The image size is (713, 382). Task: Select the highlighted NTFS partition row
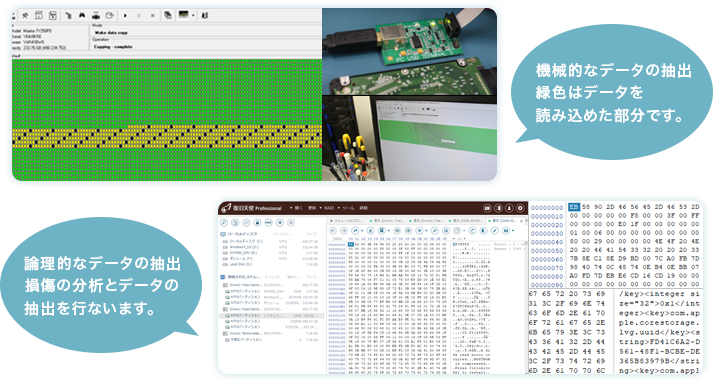[x=271, y=315]
